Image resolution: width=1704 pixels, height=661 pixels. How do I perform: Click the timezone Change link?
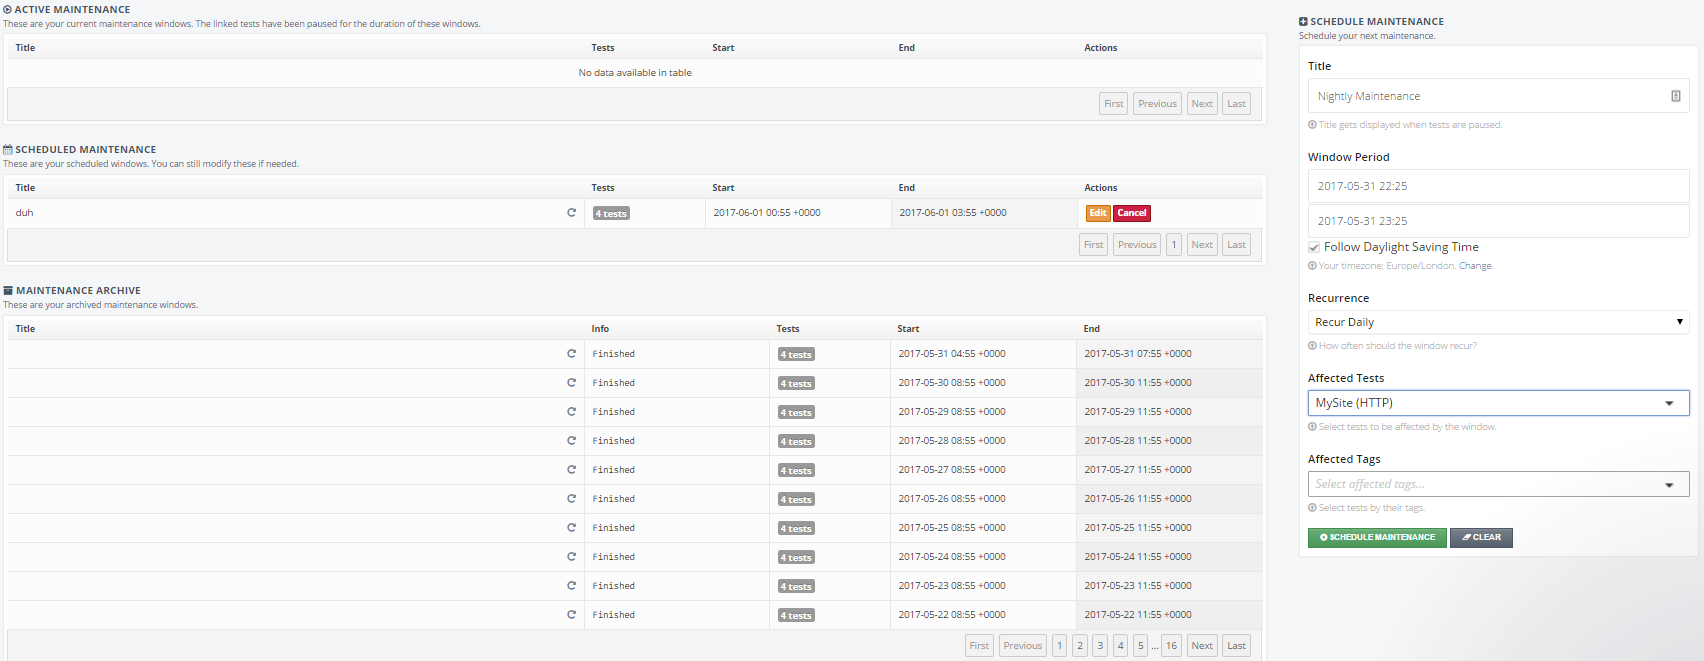tap(1475, 266)
